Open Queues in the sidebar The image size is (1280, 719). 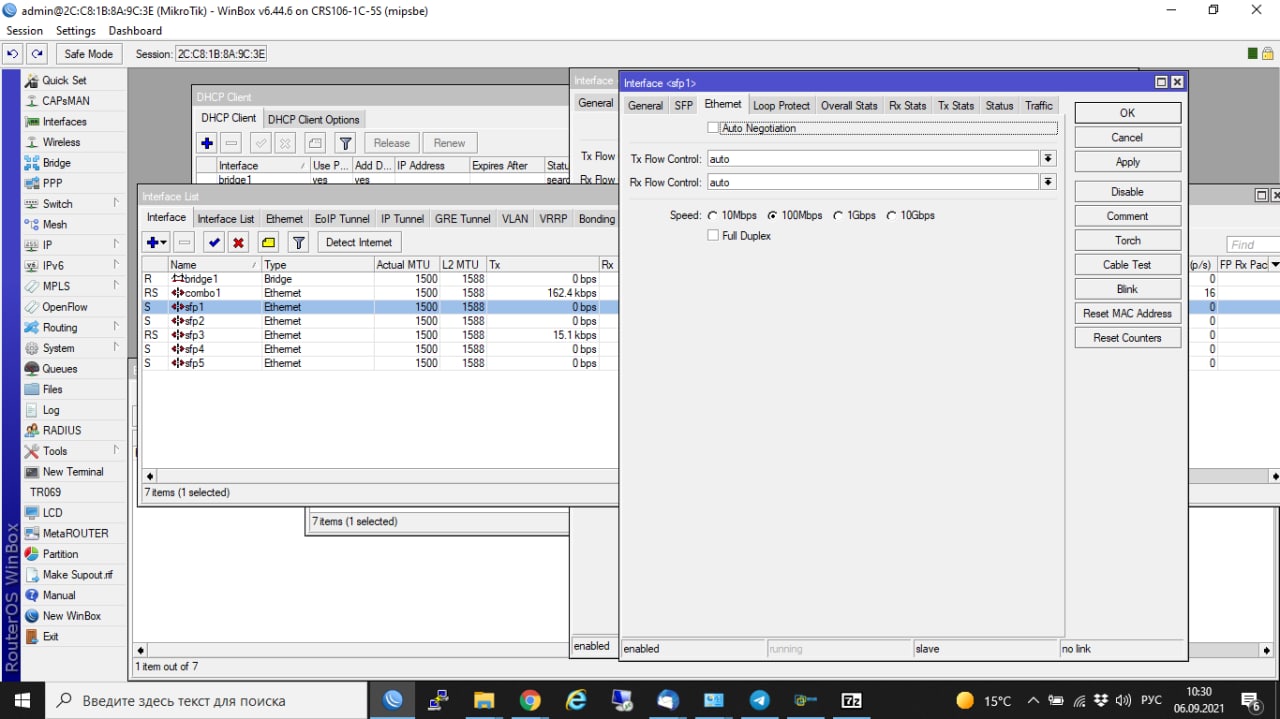59,369
